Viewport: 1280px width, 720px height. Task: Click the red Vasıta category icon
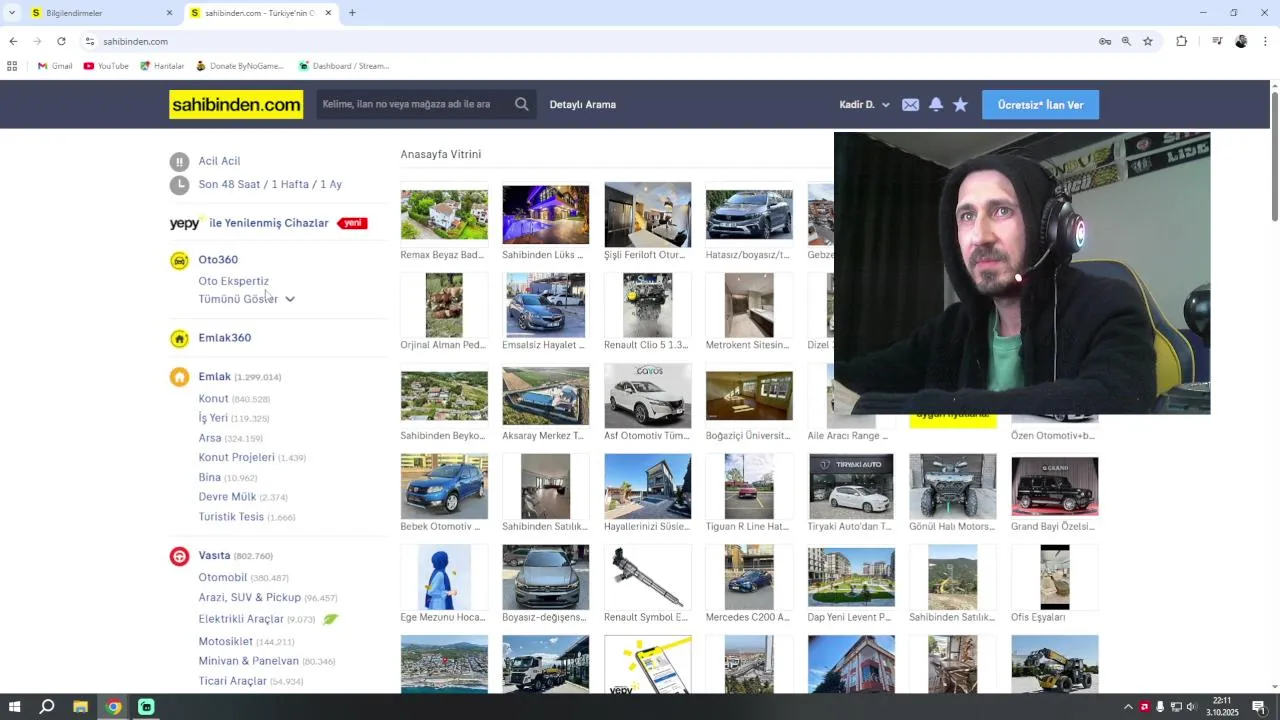179,556
